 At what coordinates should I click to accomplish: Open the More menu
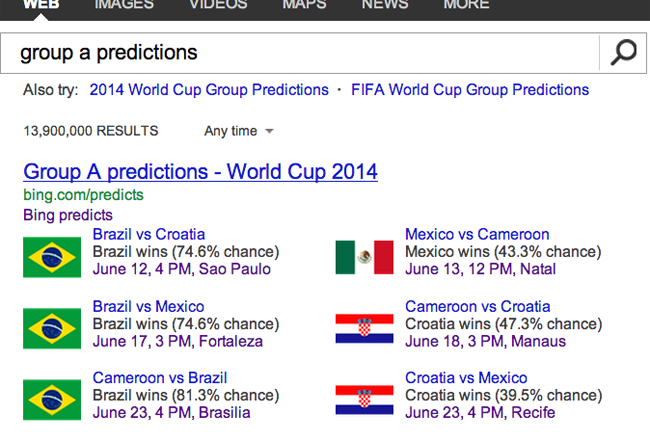click(x=466, y=5)
